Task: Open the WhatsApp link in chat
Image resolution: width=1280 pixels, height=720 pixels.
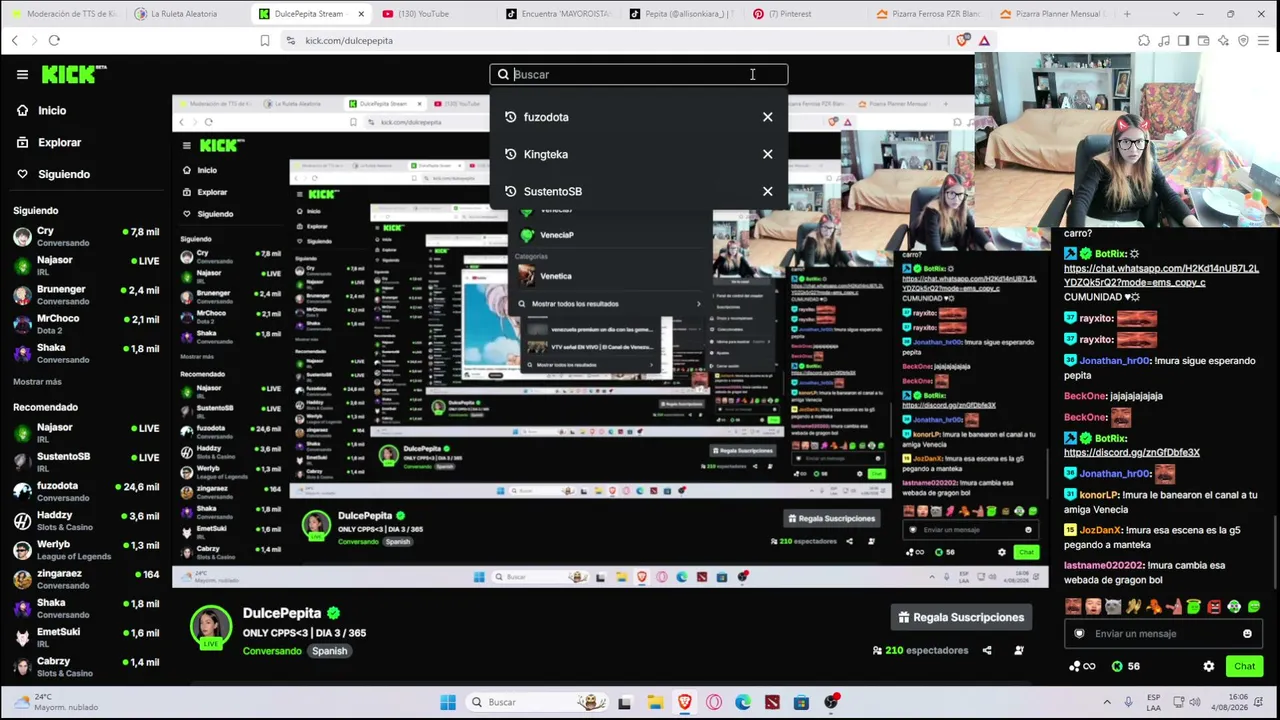Action: (1161, 275)
